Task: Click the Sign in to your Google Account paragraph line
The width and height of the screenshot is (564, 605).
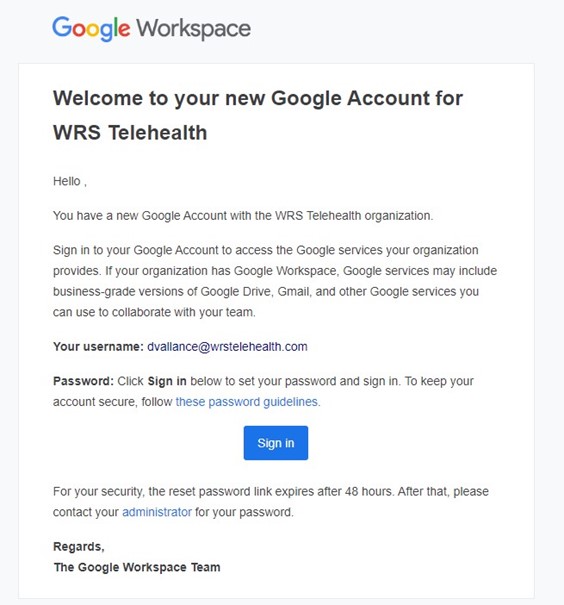Action: coord(265,250)
